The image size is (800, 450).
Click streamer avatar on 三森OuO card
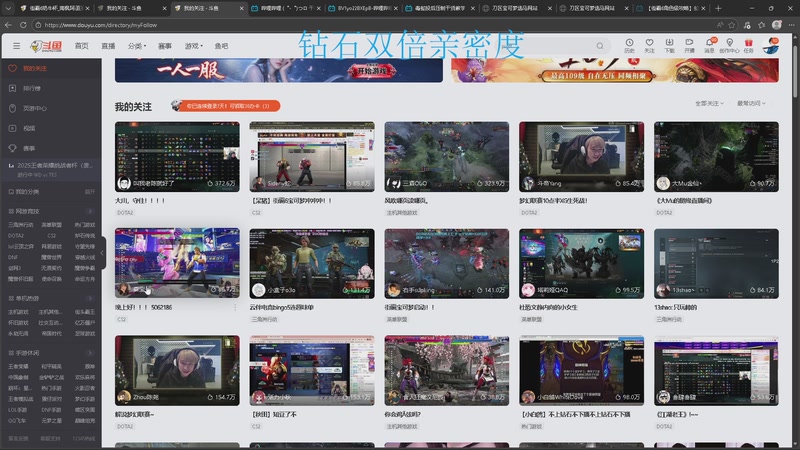pyautogui.click(x=393, y=183)
